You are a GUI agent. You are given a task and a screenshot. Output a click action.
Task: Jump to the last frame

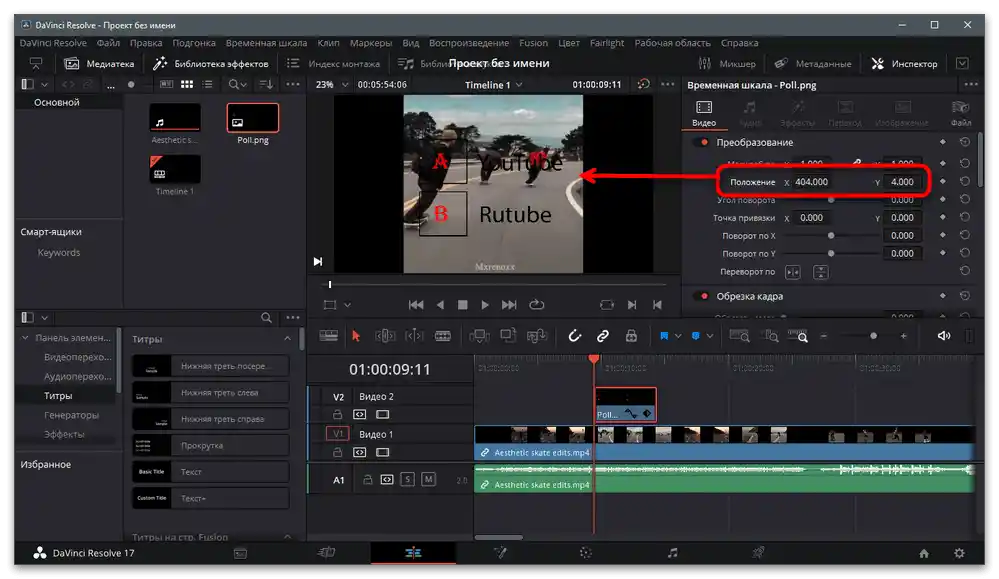[509, 305]
